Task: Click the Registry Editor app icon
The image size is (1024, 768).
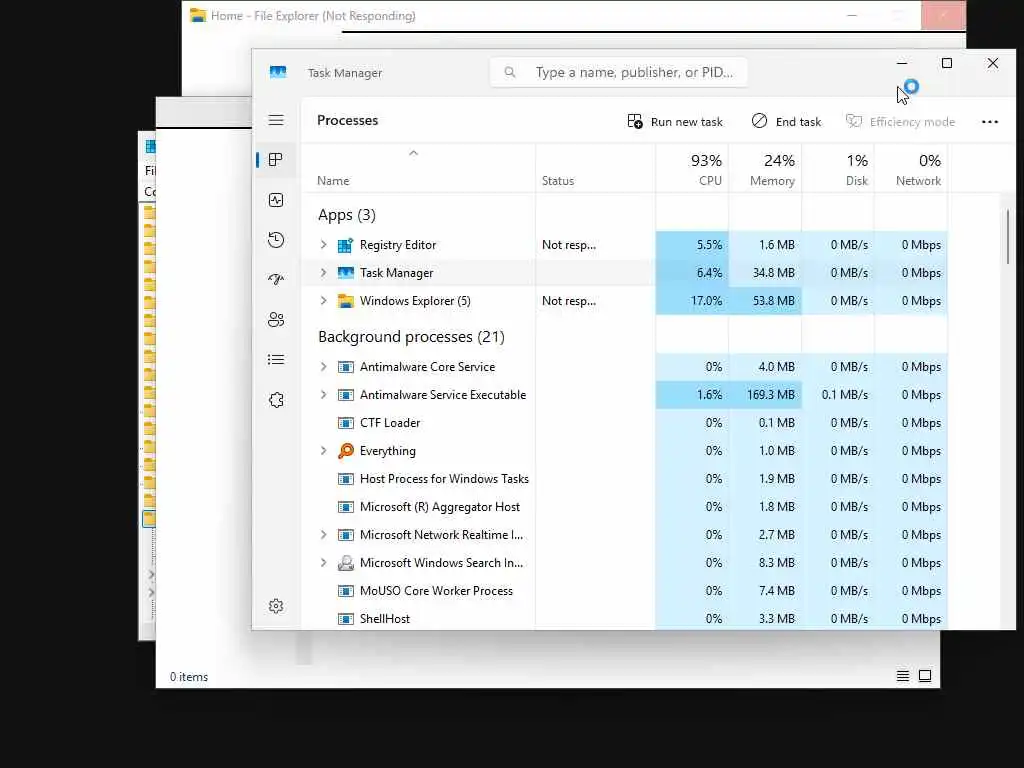Action: coord(345,245)
